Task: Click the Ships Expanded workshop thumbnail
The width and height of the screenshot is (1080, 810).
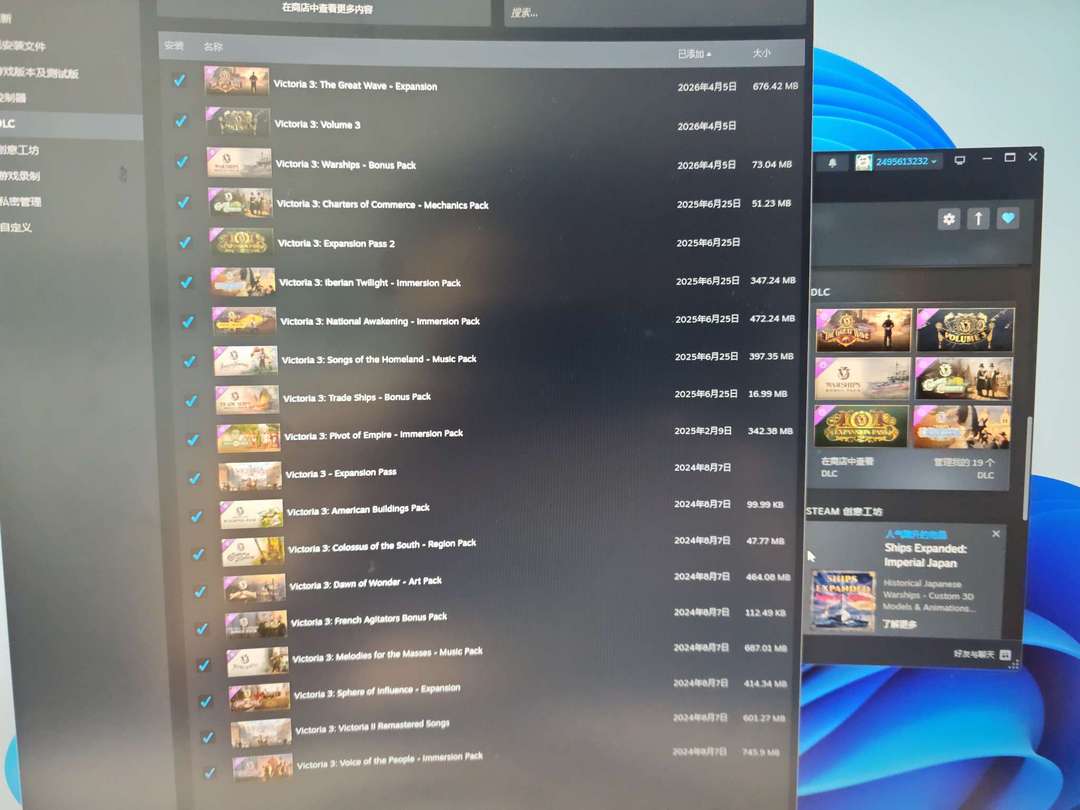Action: tap(843, 599)
